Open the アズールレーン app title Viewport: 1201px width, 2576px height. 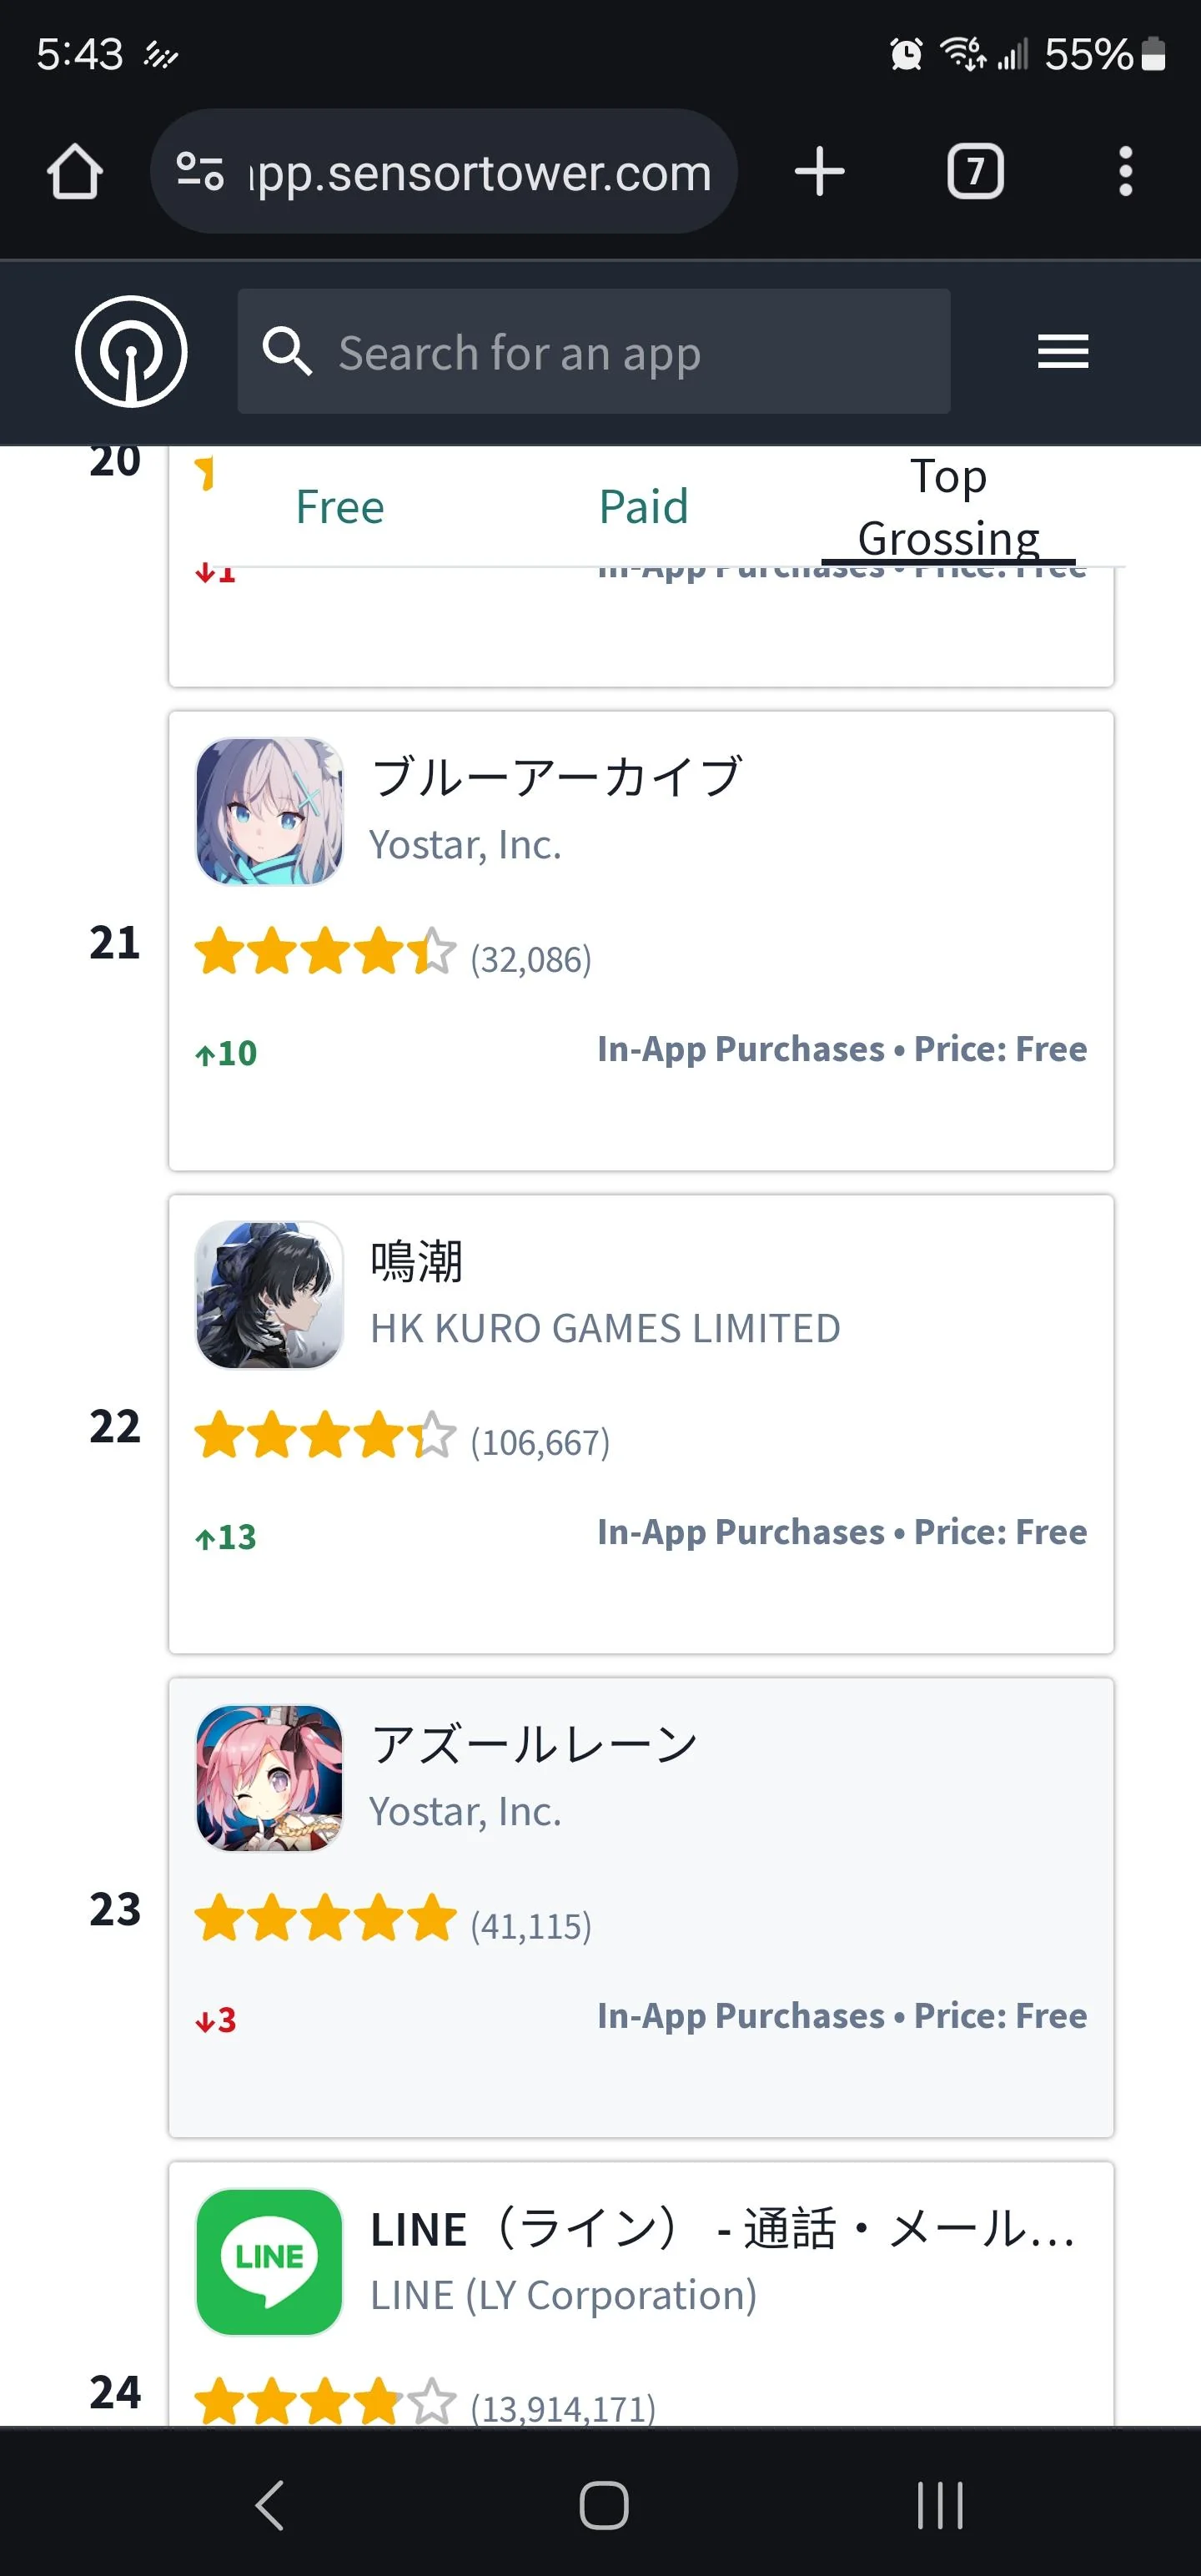pyautogui.click(x=534, y=1745)
